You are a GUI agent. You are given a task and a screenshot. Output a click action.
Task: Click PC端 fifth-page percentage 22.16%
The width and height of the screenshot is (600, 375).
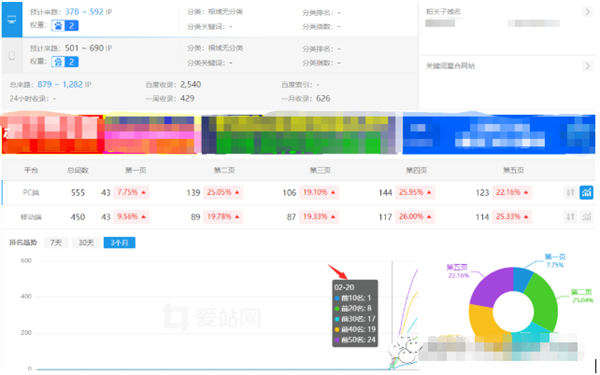[x=512, y=192]
